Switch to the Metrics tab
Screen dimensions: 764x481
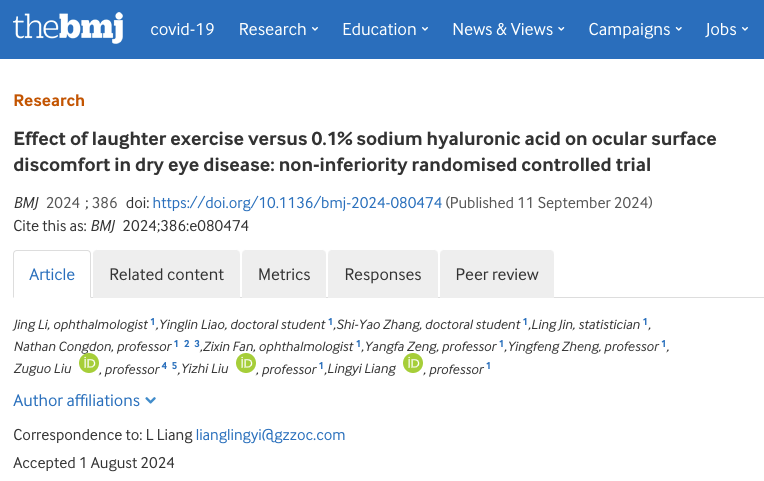[284, 274]
